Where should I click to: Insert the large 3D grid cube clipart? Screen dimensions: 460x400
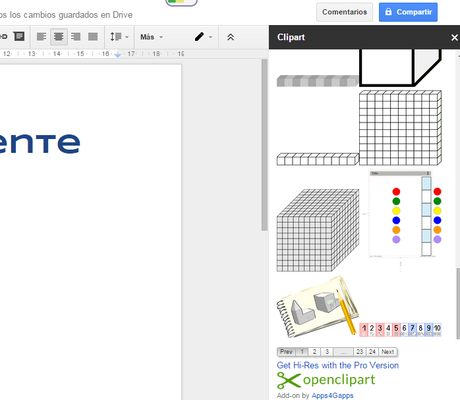tap(318, 230)
